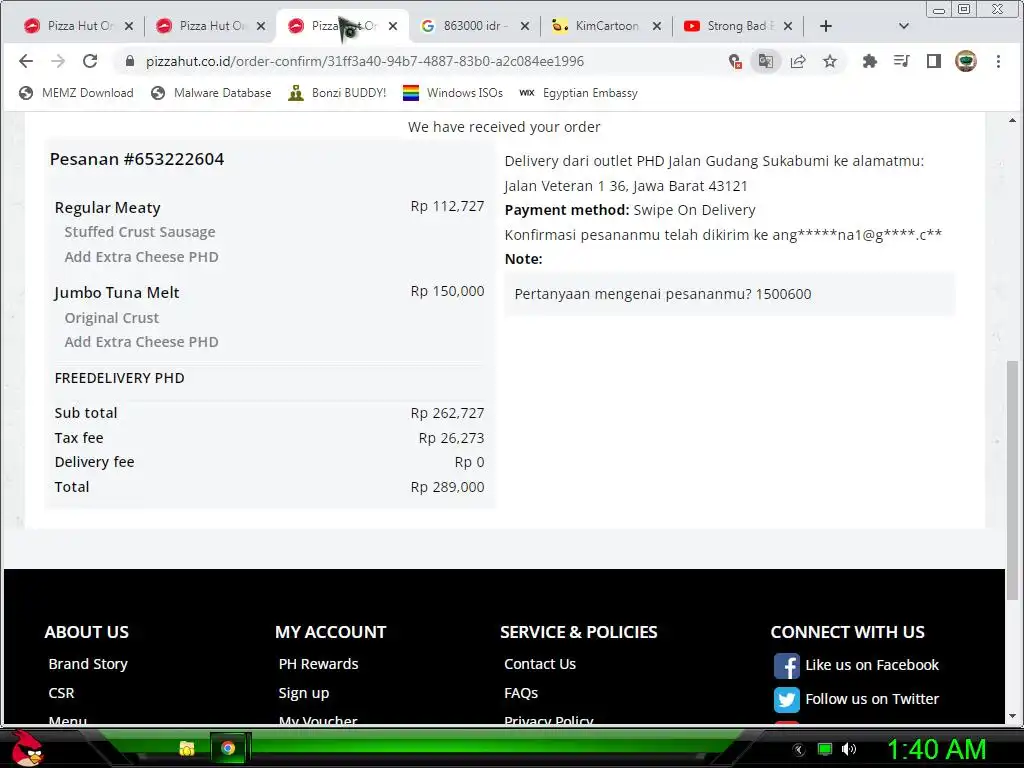Close the first Pizza Hut tab

click(x=129, y=26)
